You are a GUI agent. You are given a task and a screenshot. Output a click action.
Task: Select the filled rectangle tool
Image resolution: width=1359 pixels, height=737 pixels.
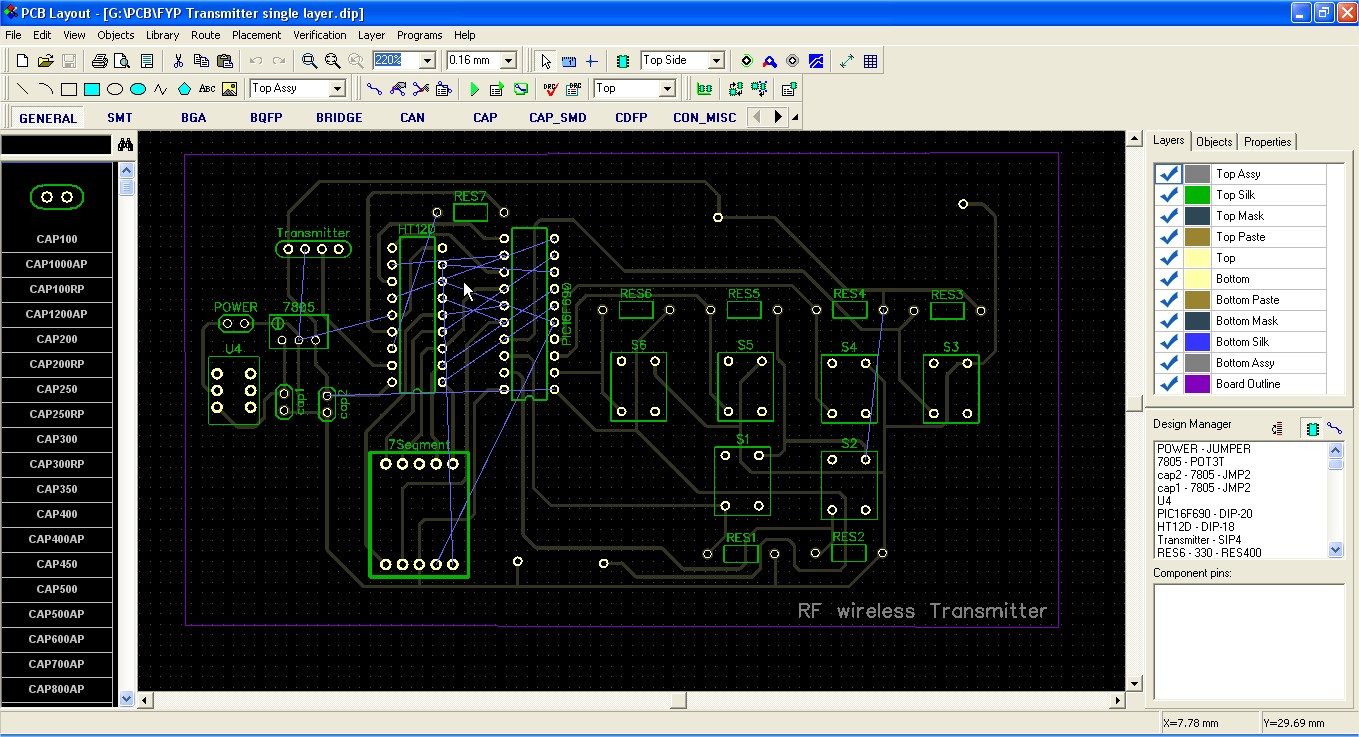click(x=92, y=89)
